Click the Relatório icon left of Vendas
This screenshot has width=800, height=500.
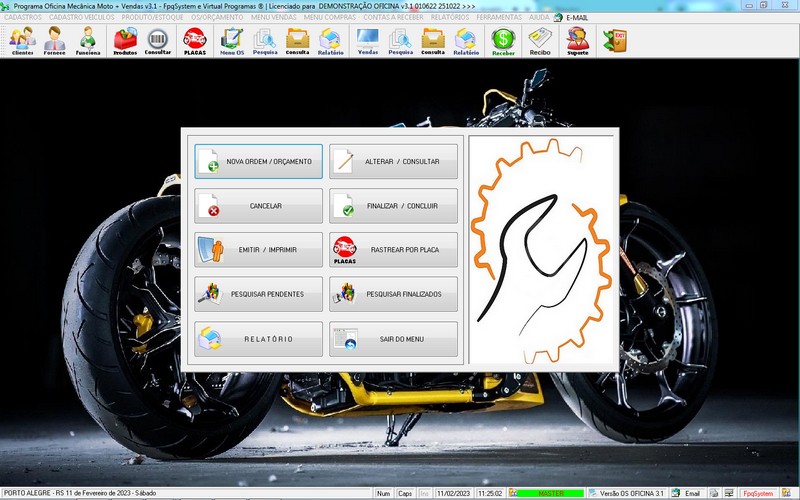tap(330, 41)
